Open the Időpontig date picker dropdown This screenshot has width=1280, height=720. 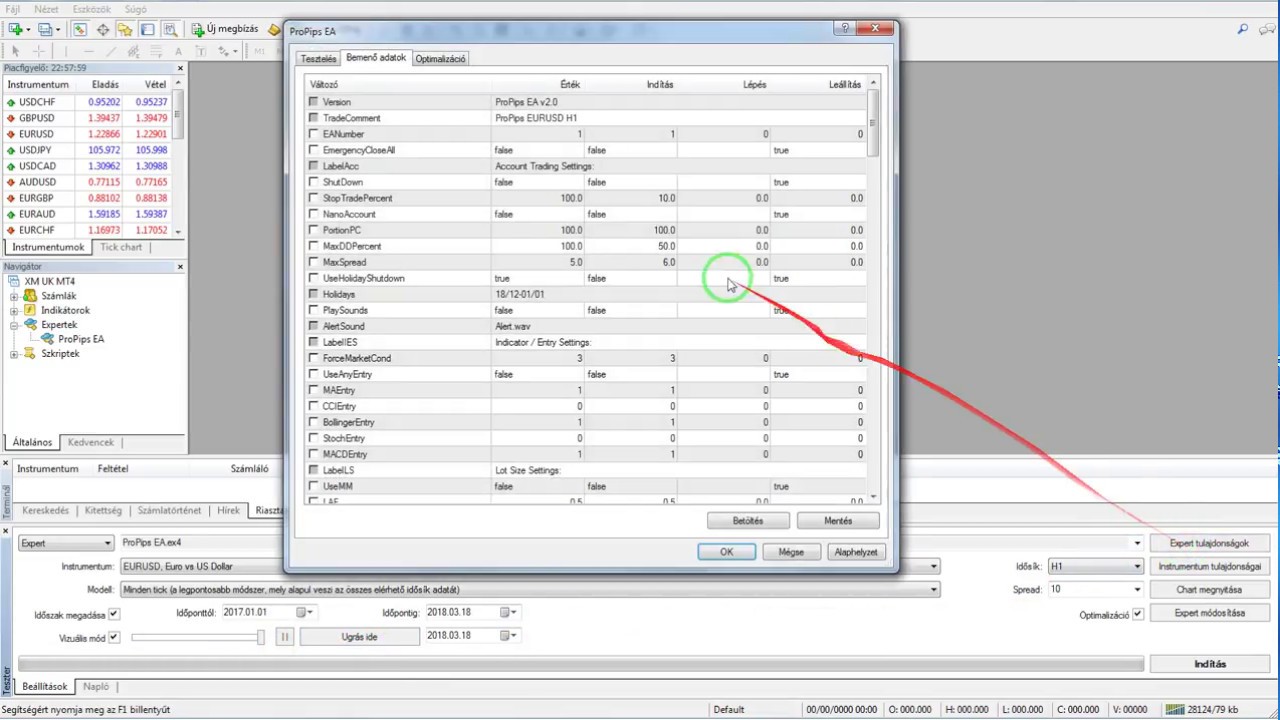(x=510, y=612)
